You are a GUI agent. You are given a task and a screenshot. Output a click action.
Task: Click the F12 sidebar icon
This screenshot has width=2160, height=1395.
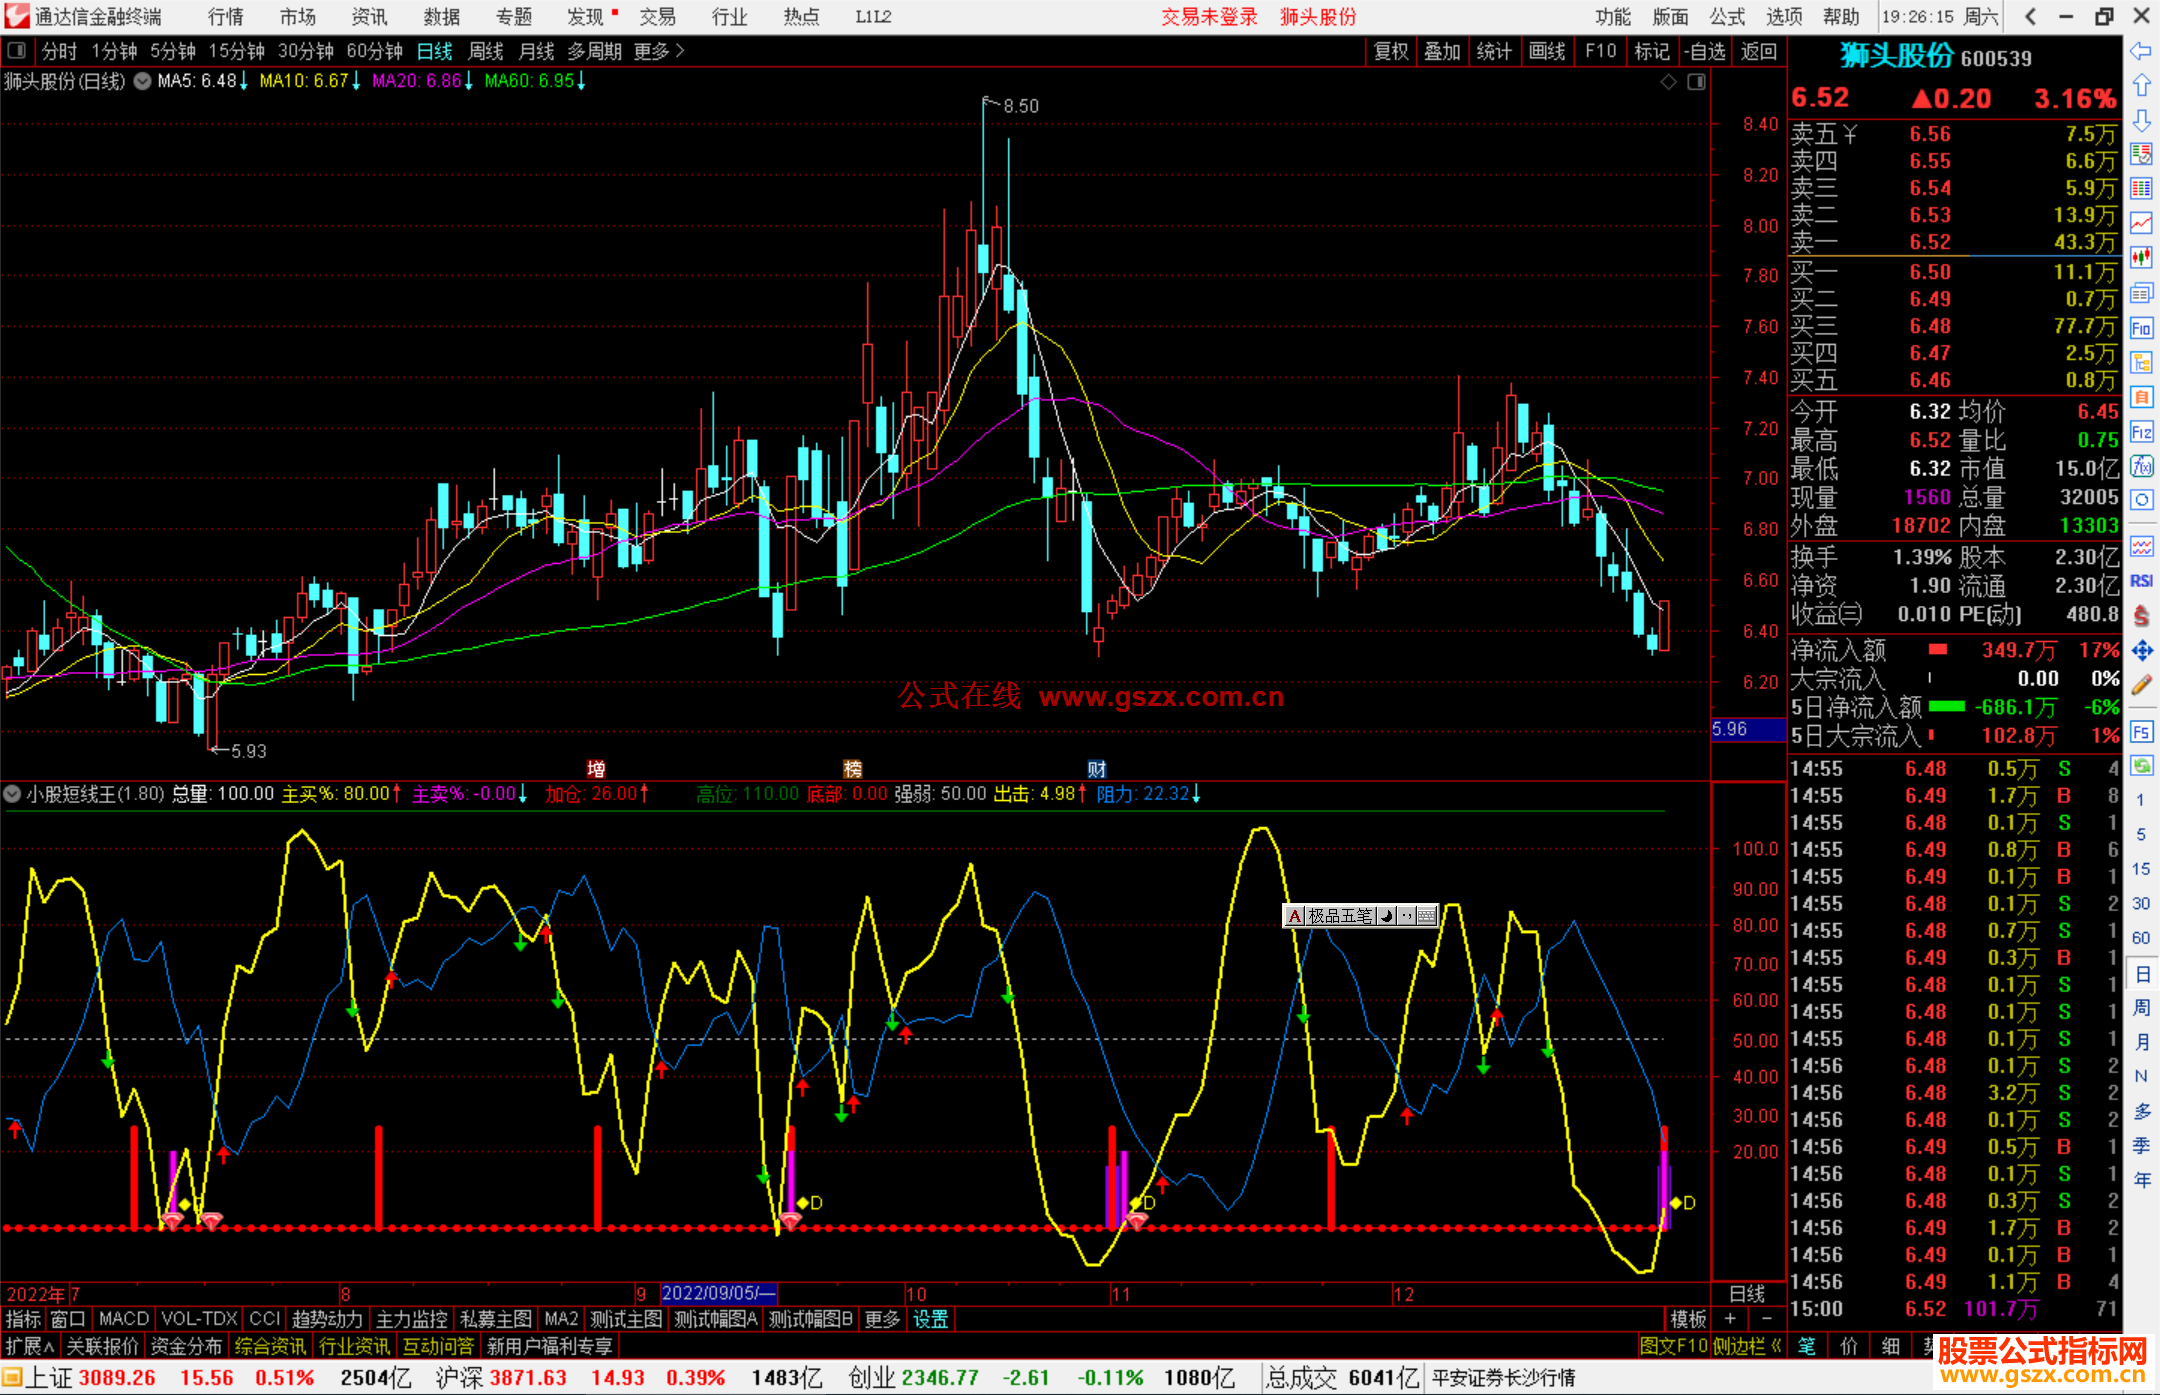(x=2141, y=432)
